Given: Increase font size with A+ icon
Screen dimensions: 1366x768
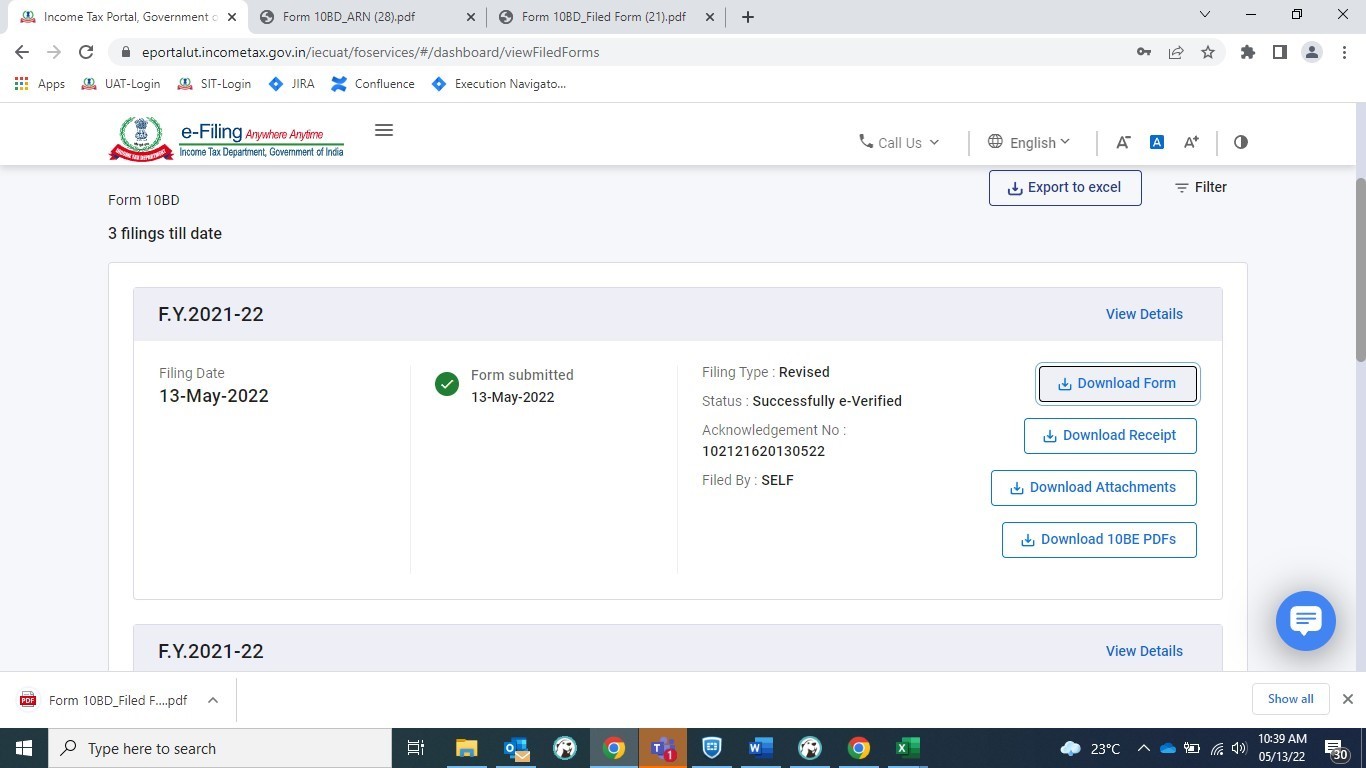Looking at the screenshot, I should [1191, 142].
